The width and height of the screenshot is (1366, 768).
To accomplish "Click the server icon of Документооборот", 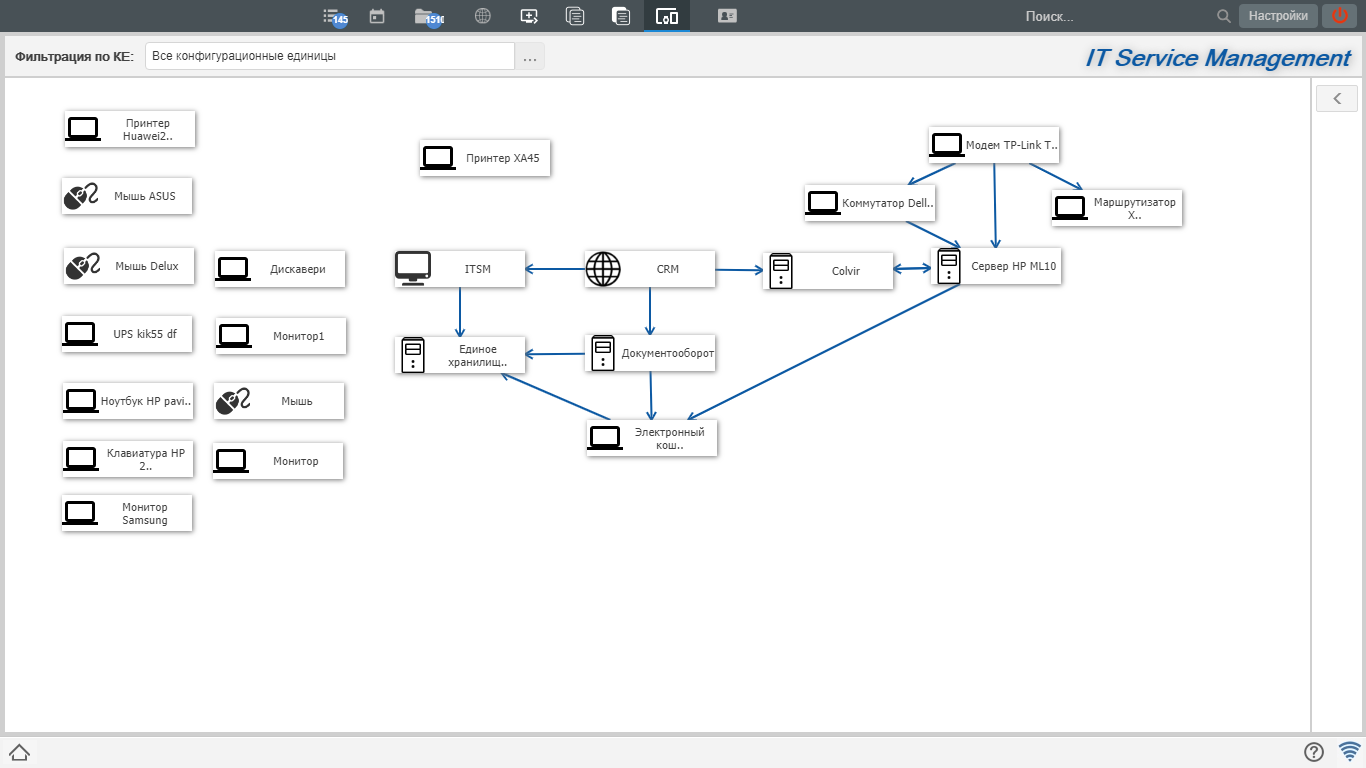I will (603, 353).
